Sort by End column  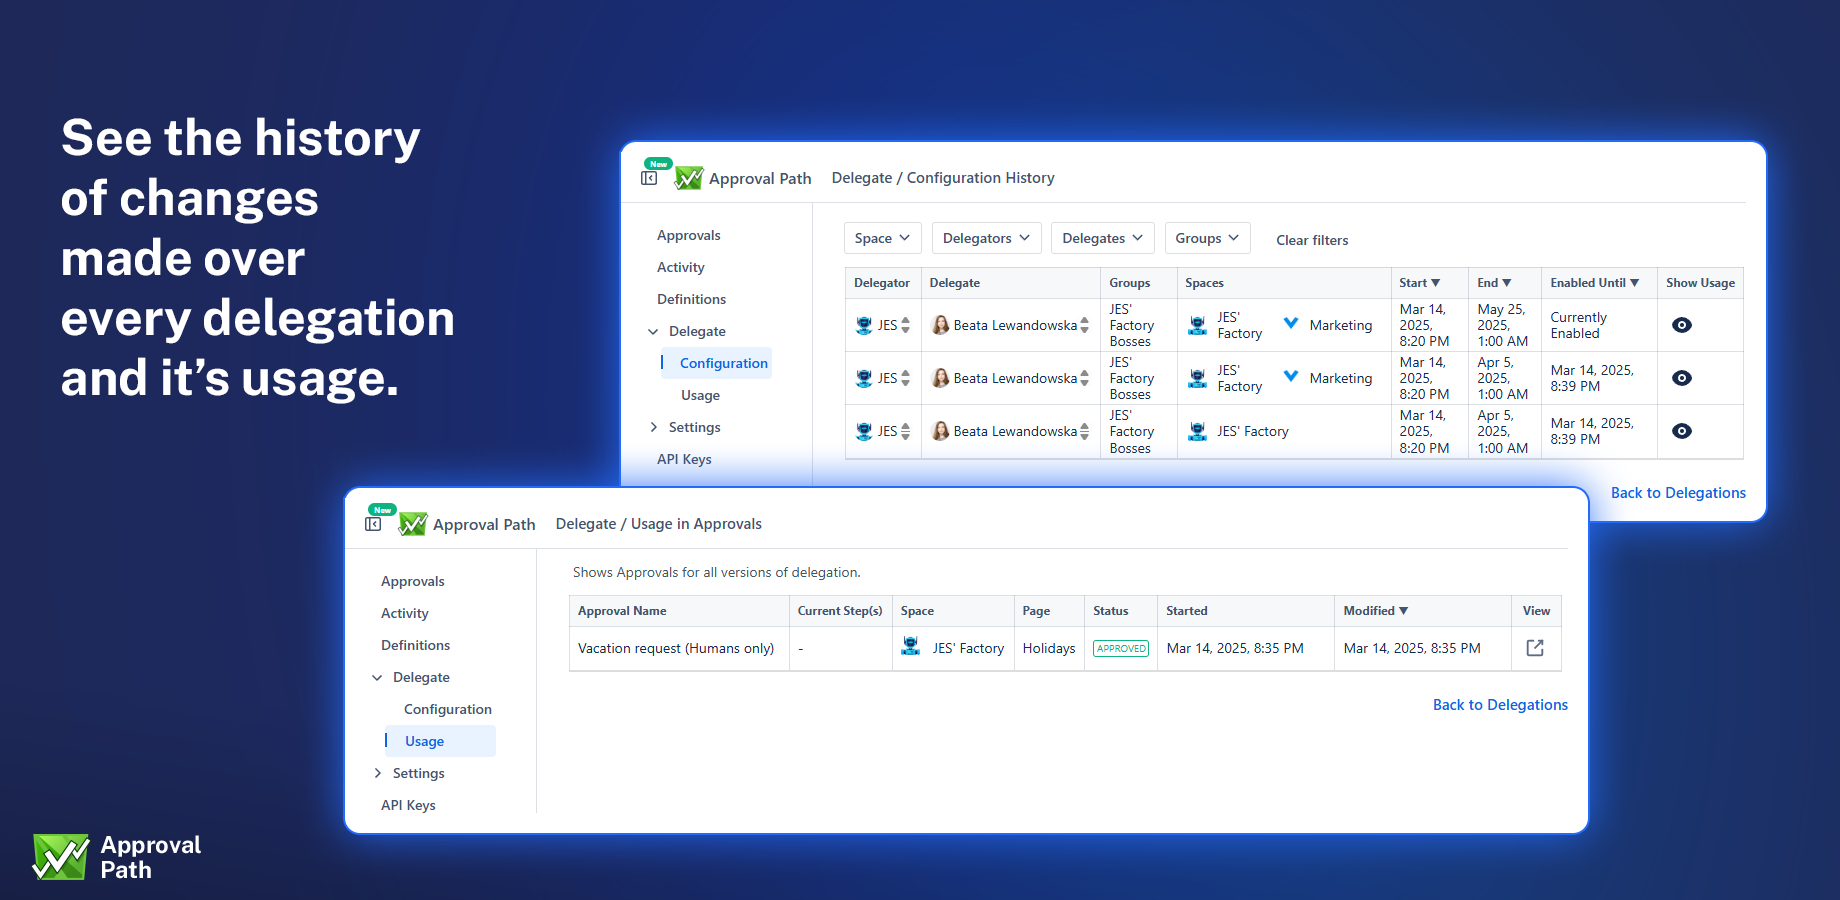[x=1494, y=283]
